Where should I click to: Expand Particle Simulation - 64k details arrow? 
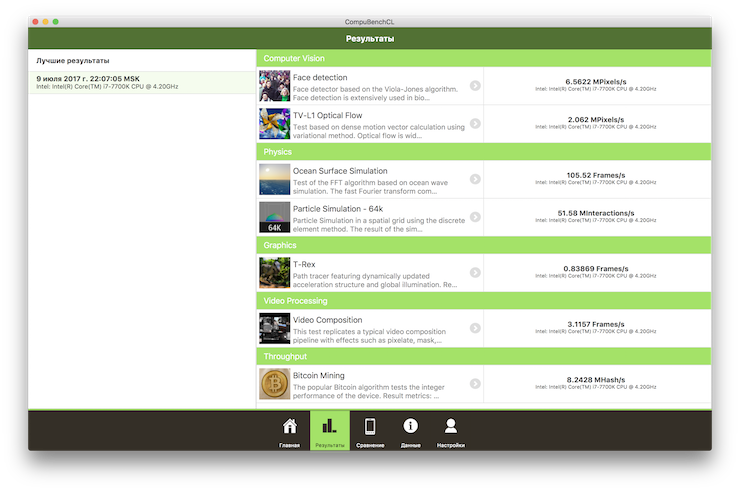tap(475, 217)
